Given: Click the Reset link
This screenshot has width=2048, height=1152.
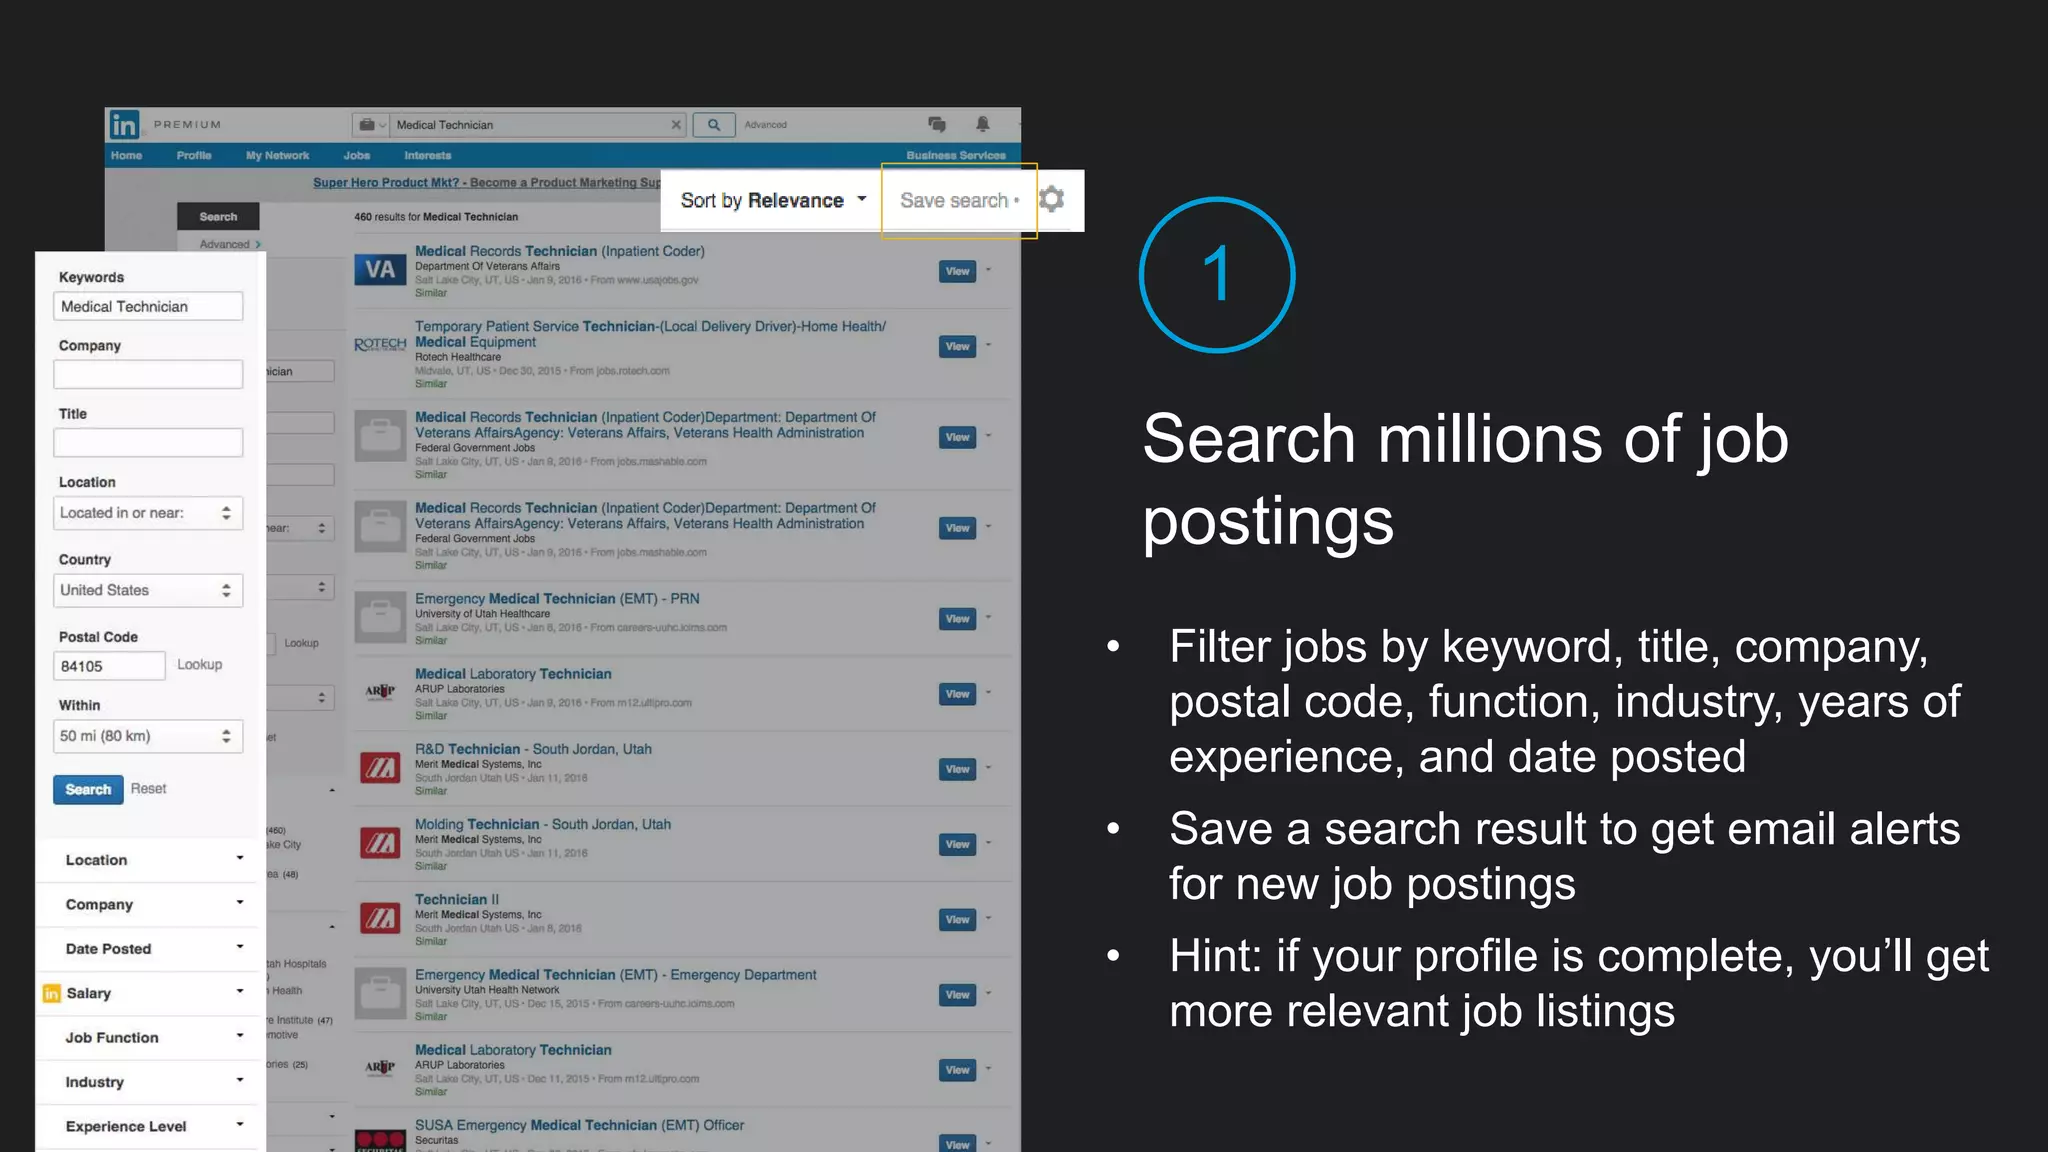Looking at the screenshot, I should coord(149,789).
